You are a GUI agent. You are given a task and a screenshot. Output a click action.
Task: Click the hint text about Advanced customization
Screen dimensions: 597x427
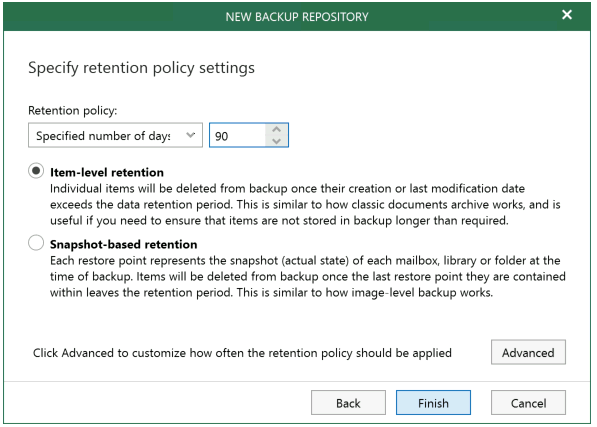click(242, 353)
